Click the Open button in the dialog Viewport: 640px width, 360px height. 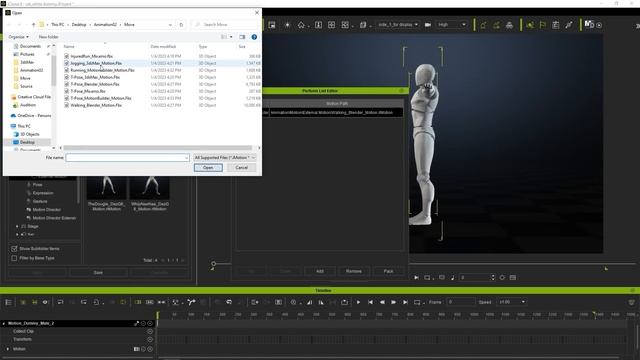coord(208,168)
